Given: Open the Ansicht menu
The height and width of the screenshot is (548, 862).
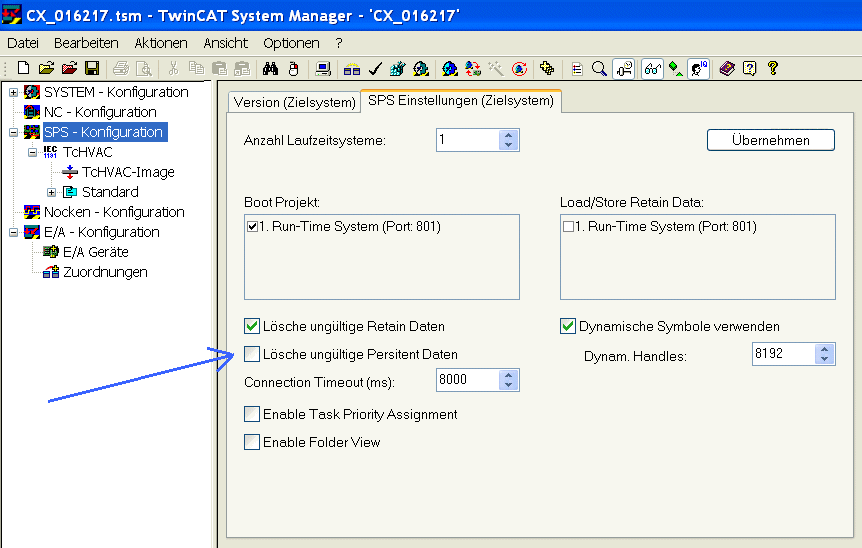Looking at the screenshot, I should (225, 43).
